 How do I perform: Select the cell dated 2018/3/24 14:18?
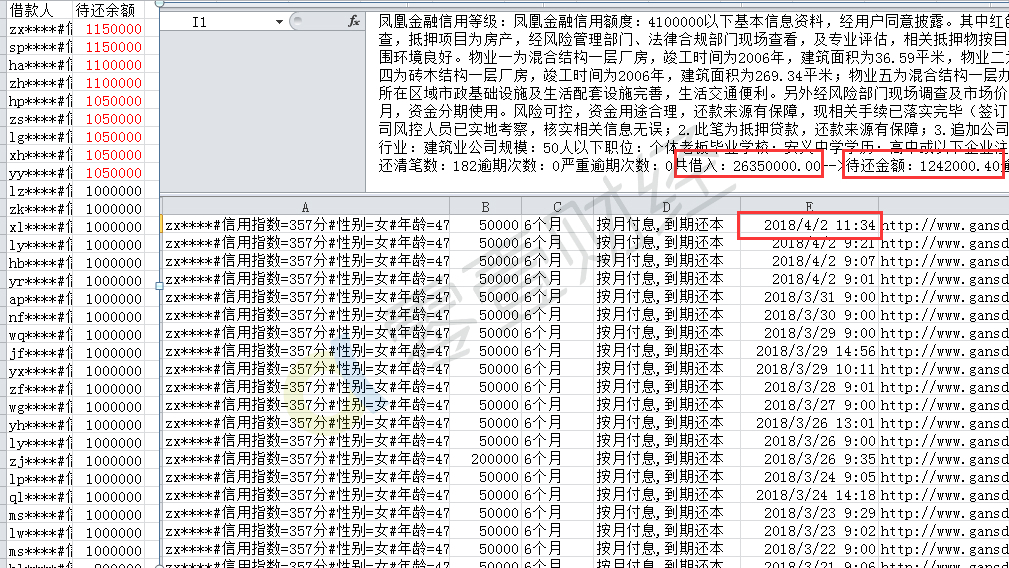[x=810, y=495]
